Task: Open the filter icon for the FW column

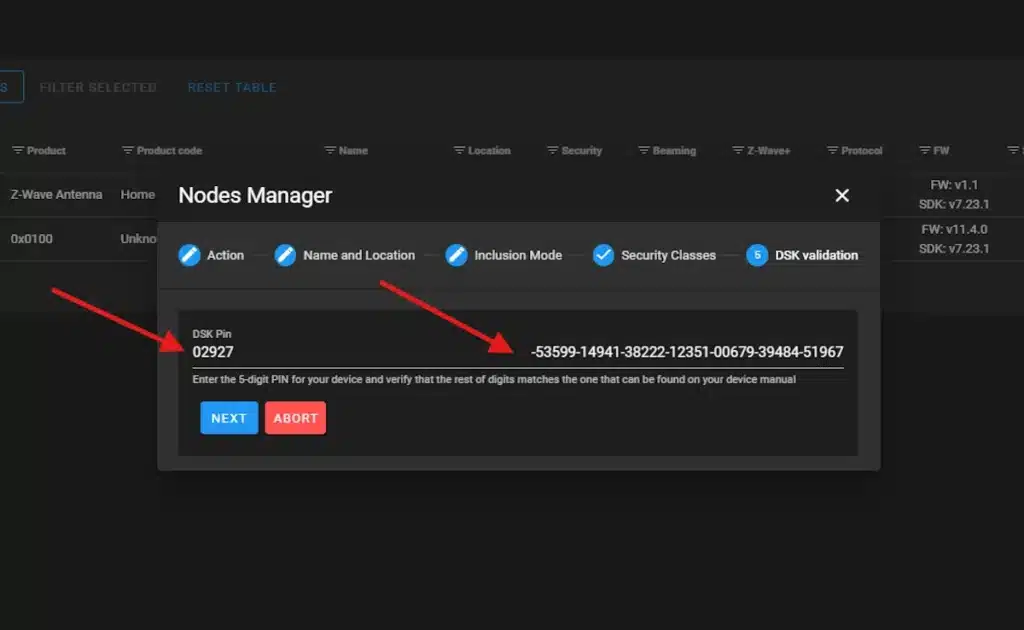Action: click(925, 151)
